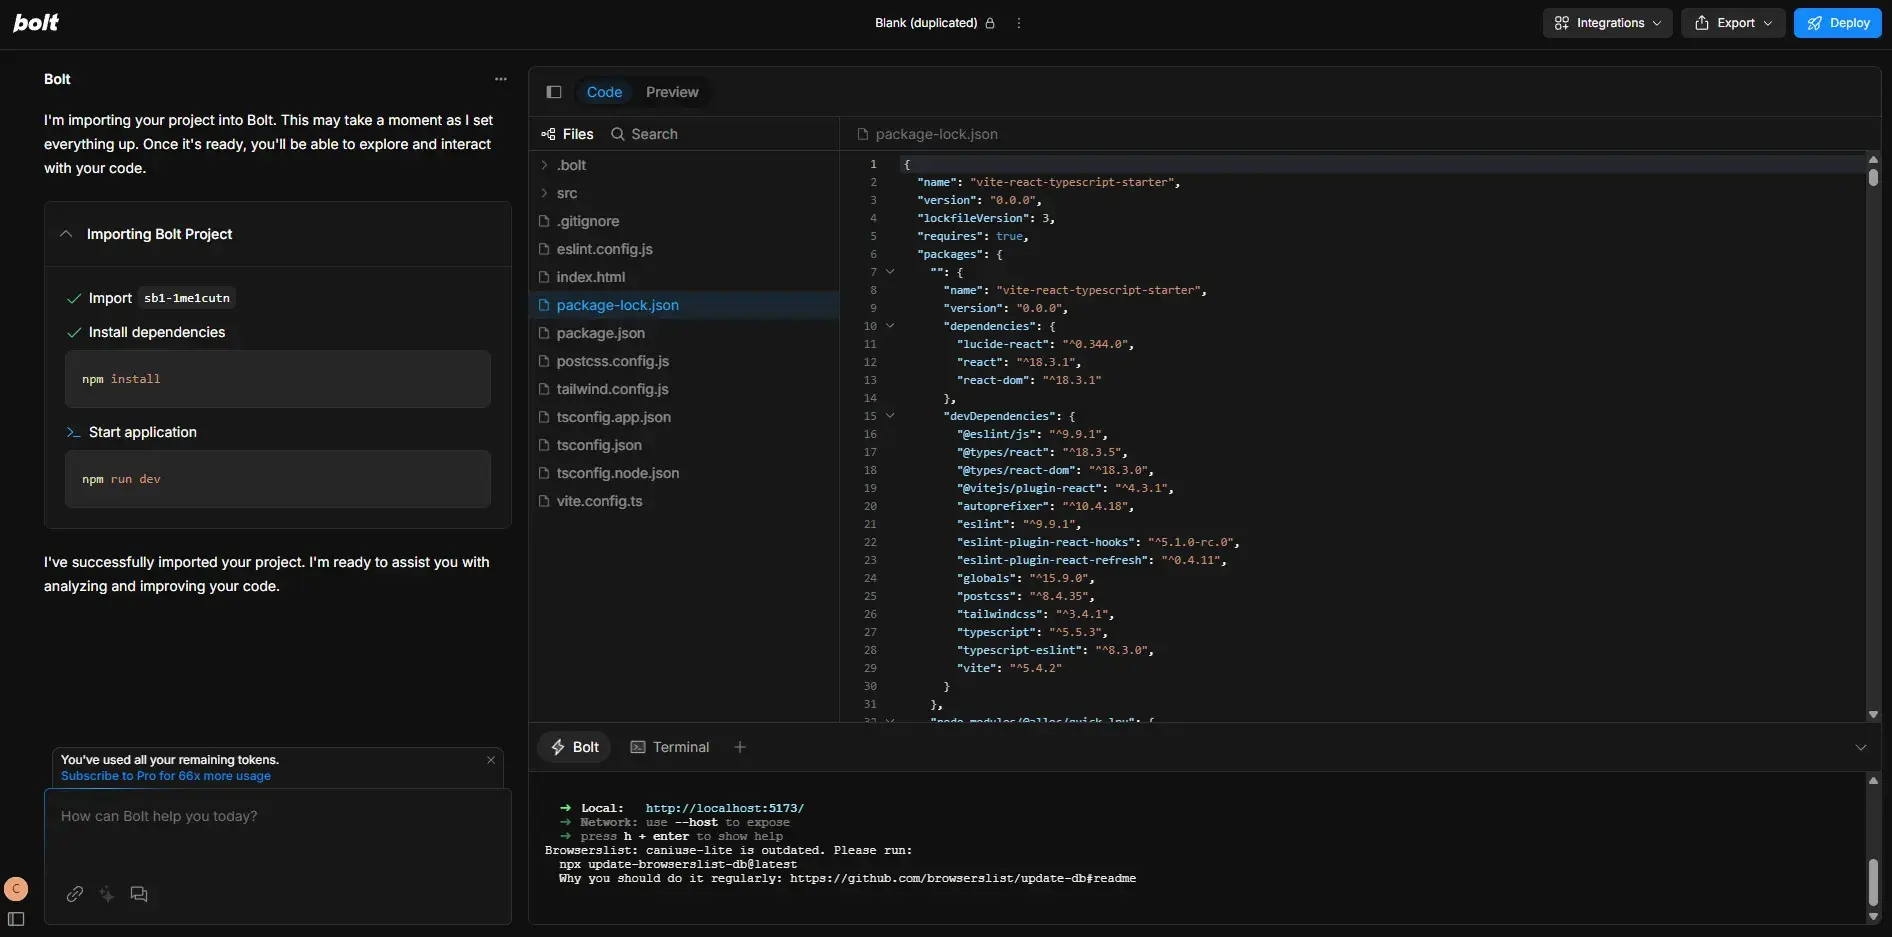Switch to the Terminal tab

tap(670, 747)
